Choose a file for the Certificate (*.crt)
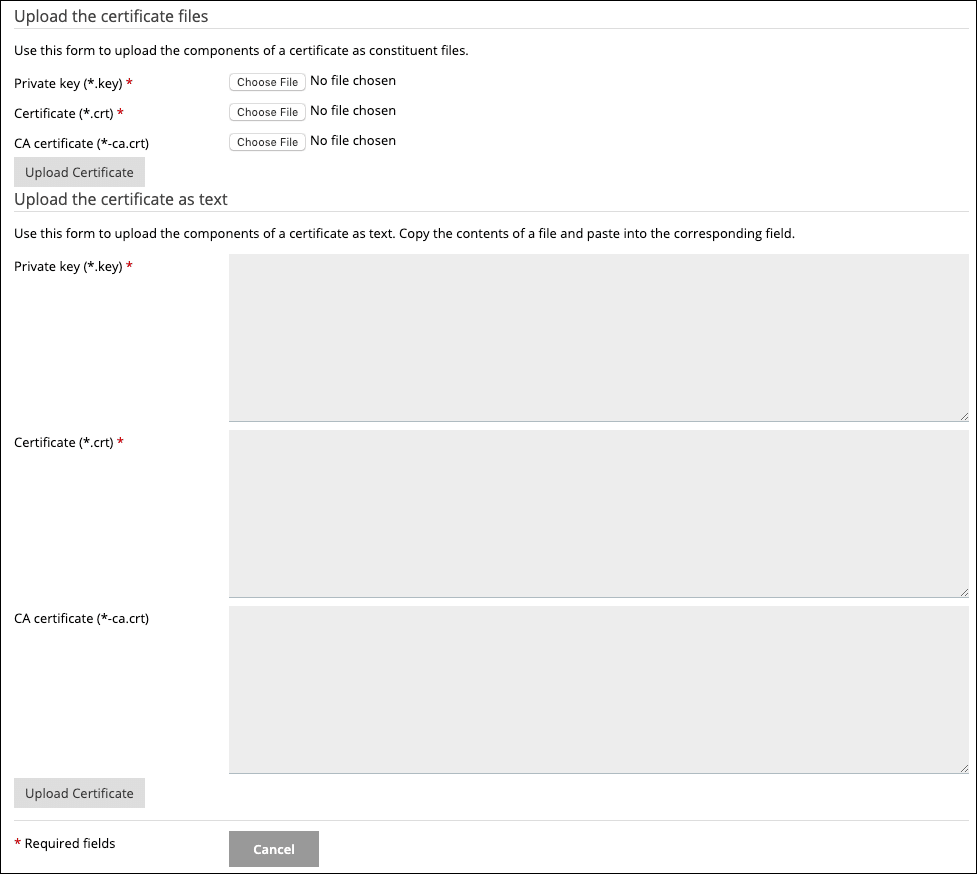977x874 pixels. (x=267, y=112)
